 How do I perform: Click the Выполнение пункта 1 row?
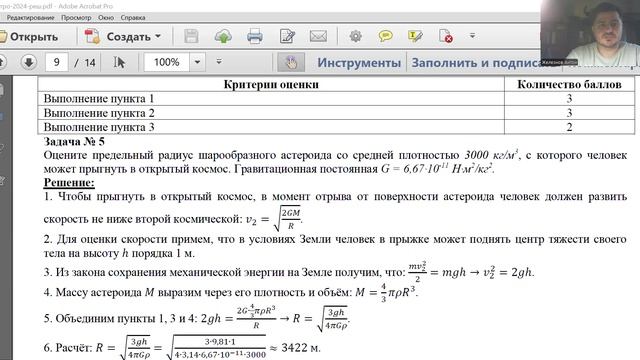336,98
